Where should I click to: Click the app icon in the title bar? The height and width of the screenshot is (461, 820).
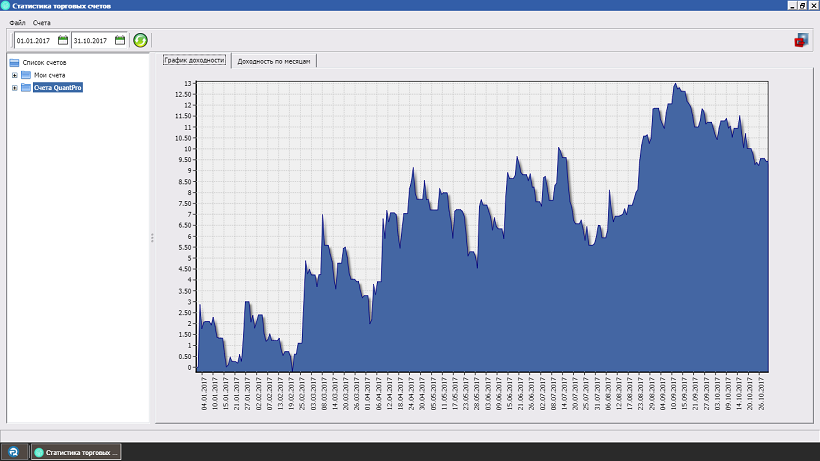coord(6,6)
